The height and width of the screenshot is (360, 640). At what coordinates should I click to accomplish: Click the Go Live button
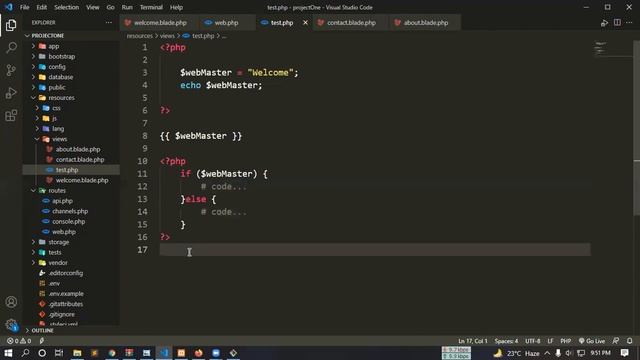pos(592,341)
